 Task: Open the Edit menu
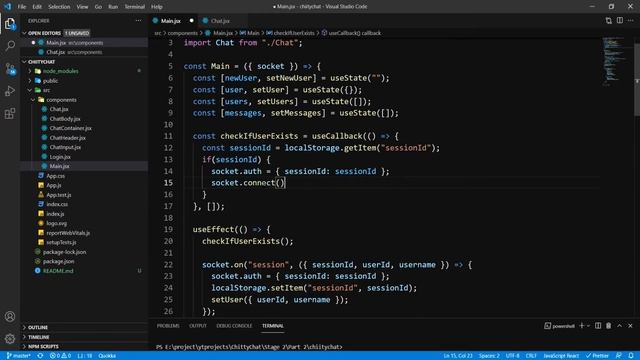point(37,7)
